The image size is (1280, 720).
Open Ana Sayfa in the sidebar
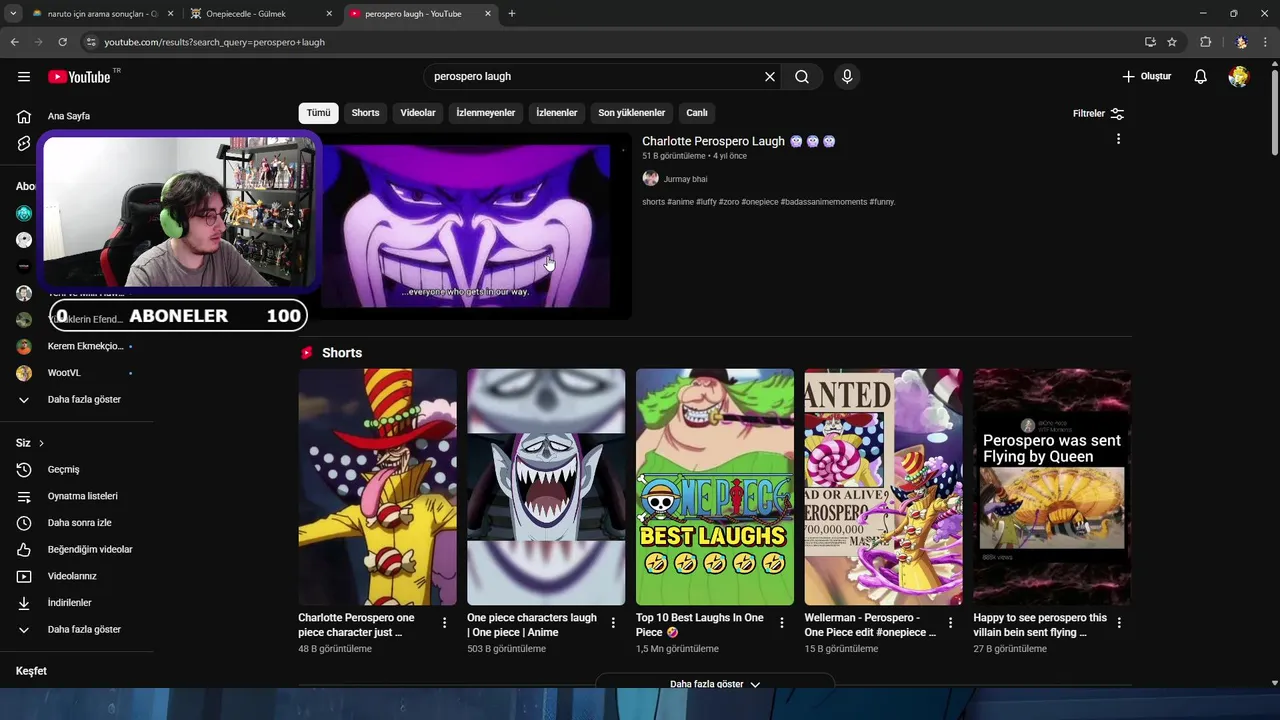tap(69, 116)
